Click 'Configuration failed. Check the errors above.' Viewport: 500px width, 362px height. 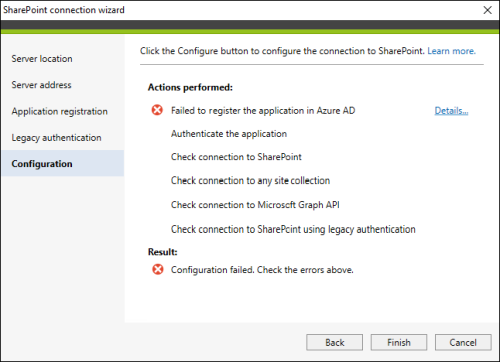[x=262, y=270]
